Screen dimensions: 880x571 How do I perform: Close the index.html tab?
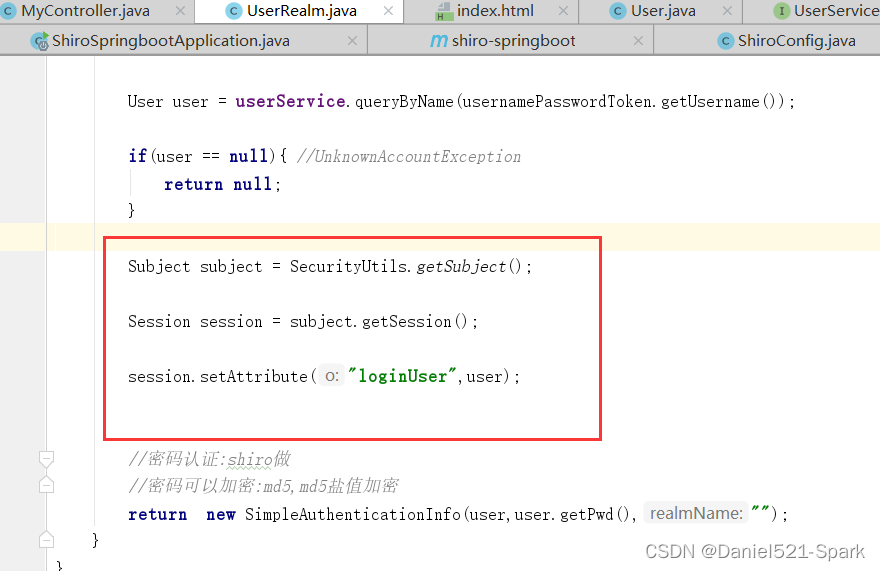(563, 11)
